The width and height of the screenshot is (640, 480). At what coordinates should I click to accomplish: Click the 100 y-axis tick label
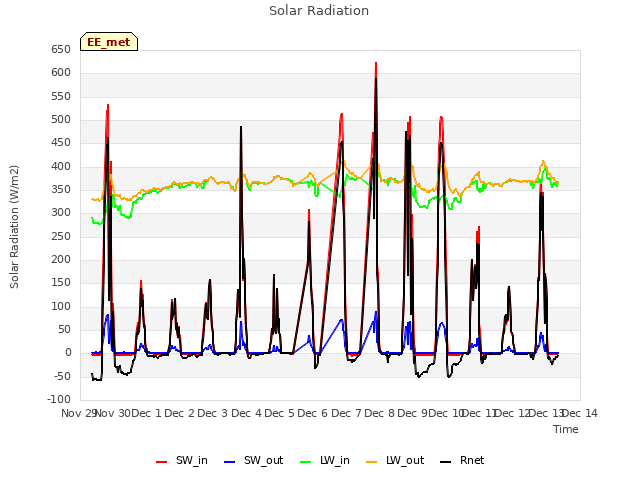point(61,307)
